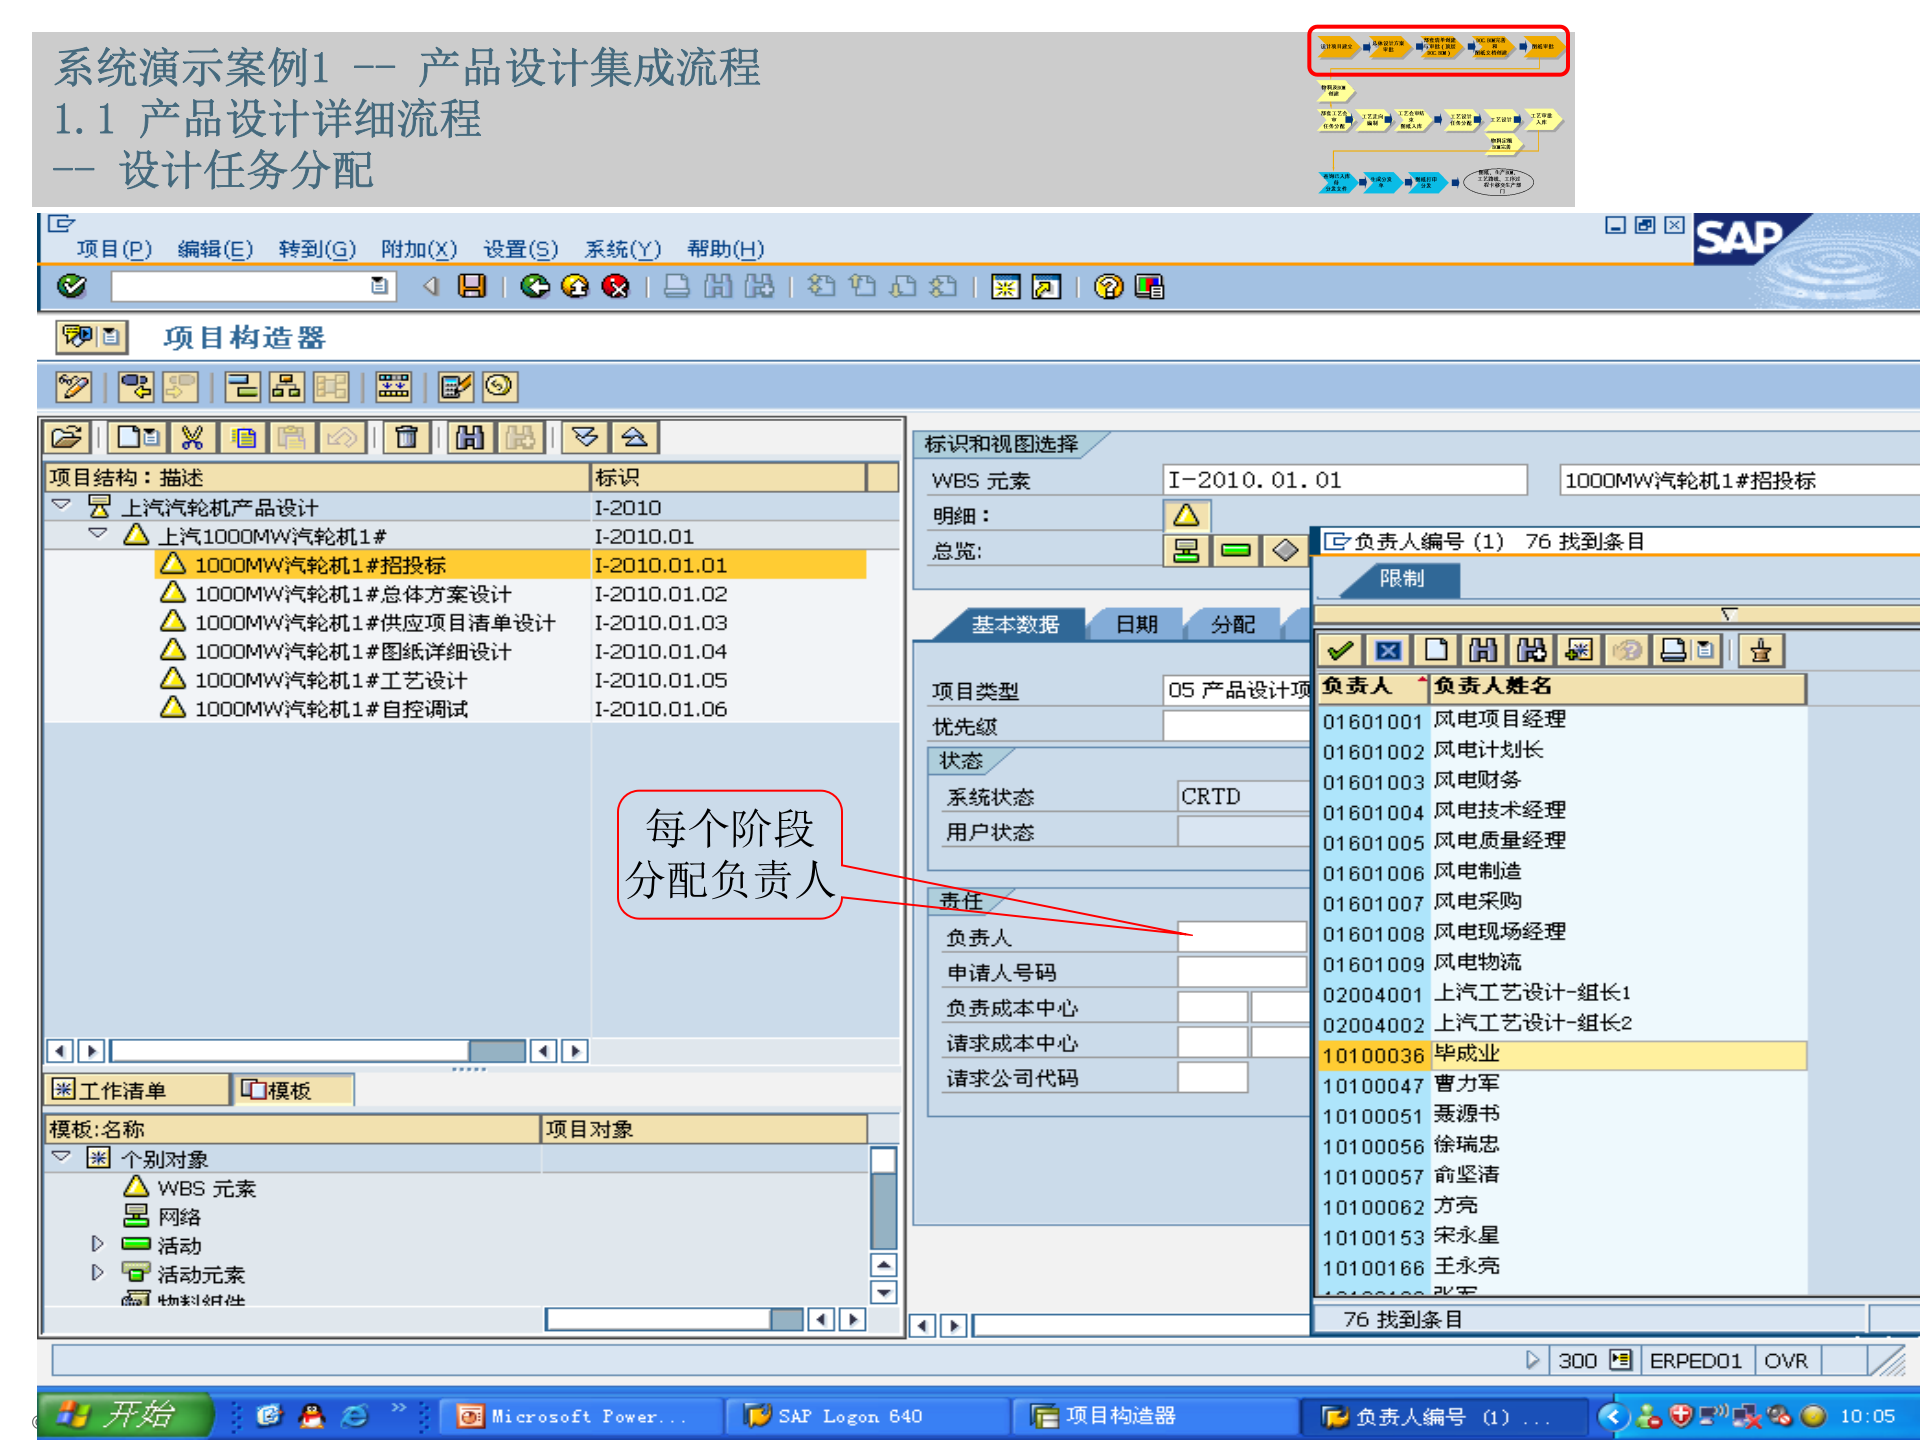
Task: Click the trash can delete icon
Action: pyautogui.click(x=407, y=437)
